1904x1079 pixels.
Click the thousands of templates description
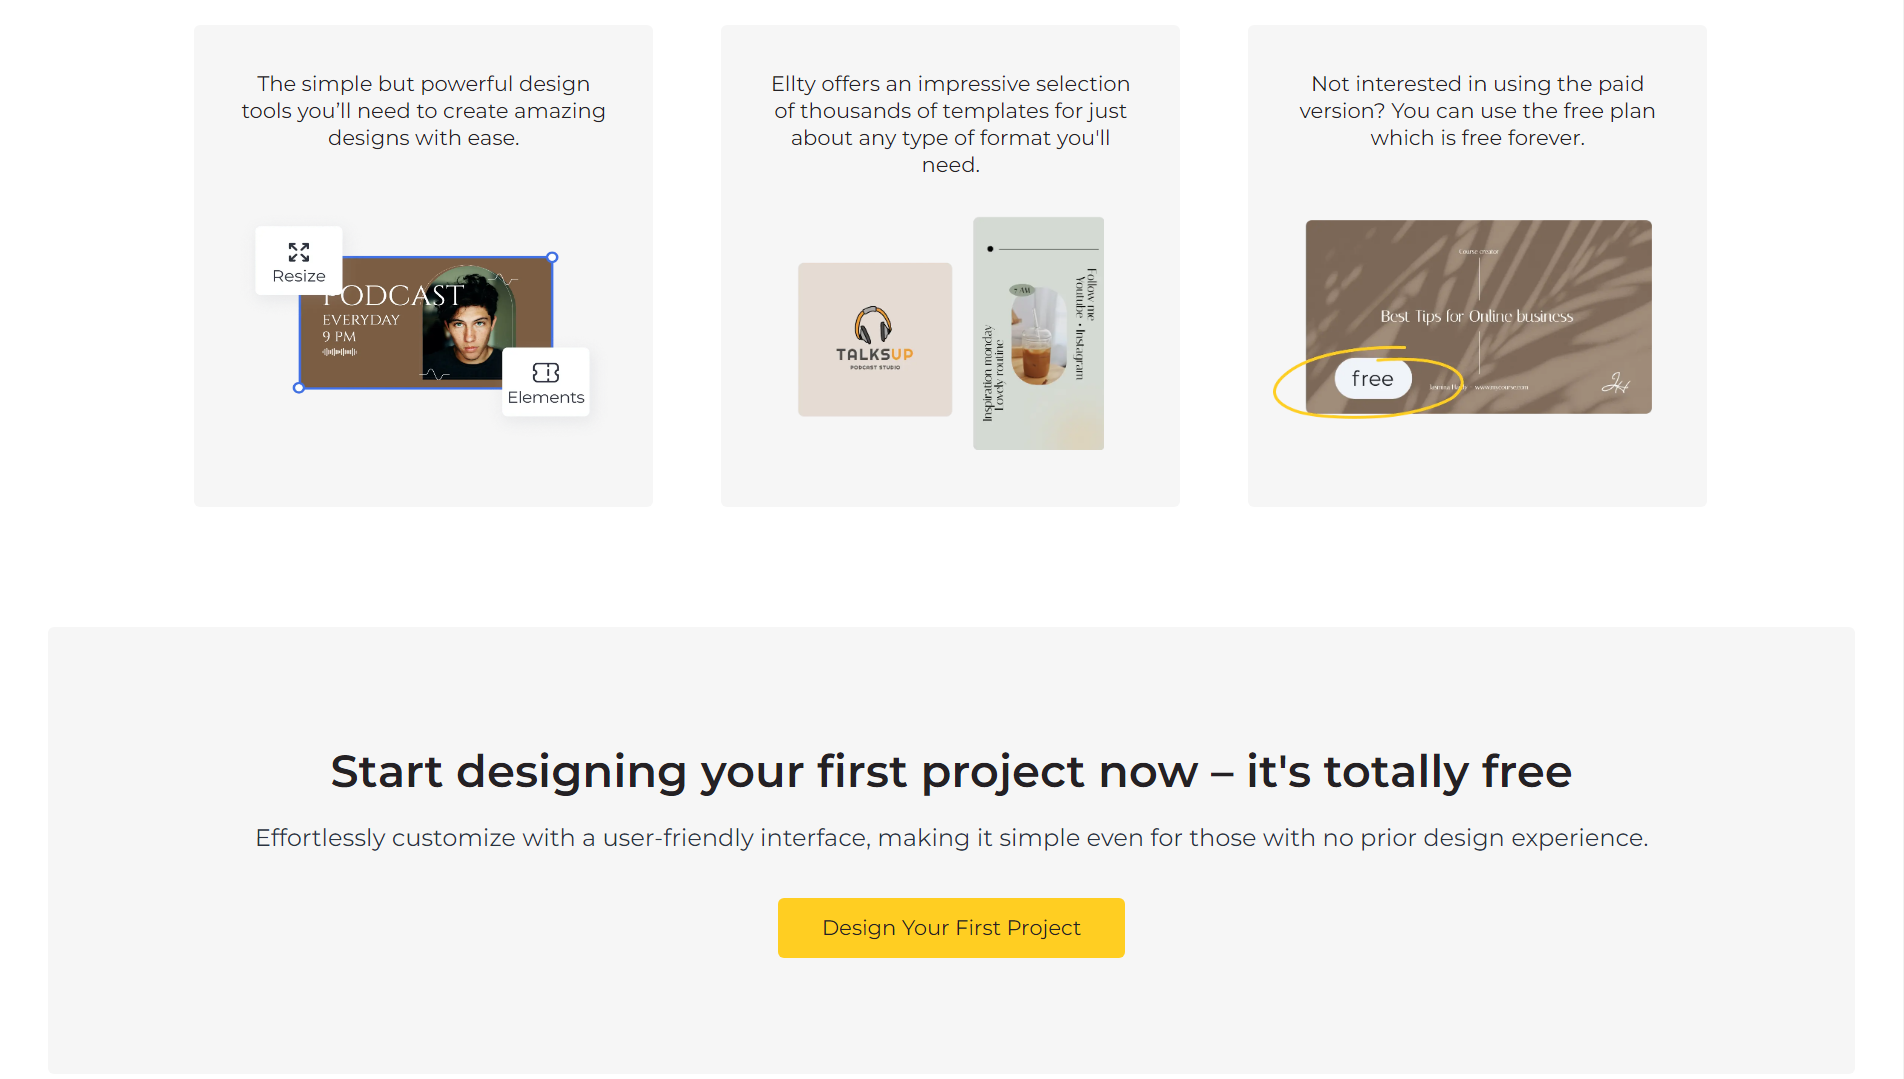(x=951, y=124)
